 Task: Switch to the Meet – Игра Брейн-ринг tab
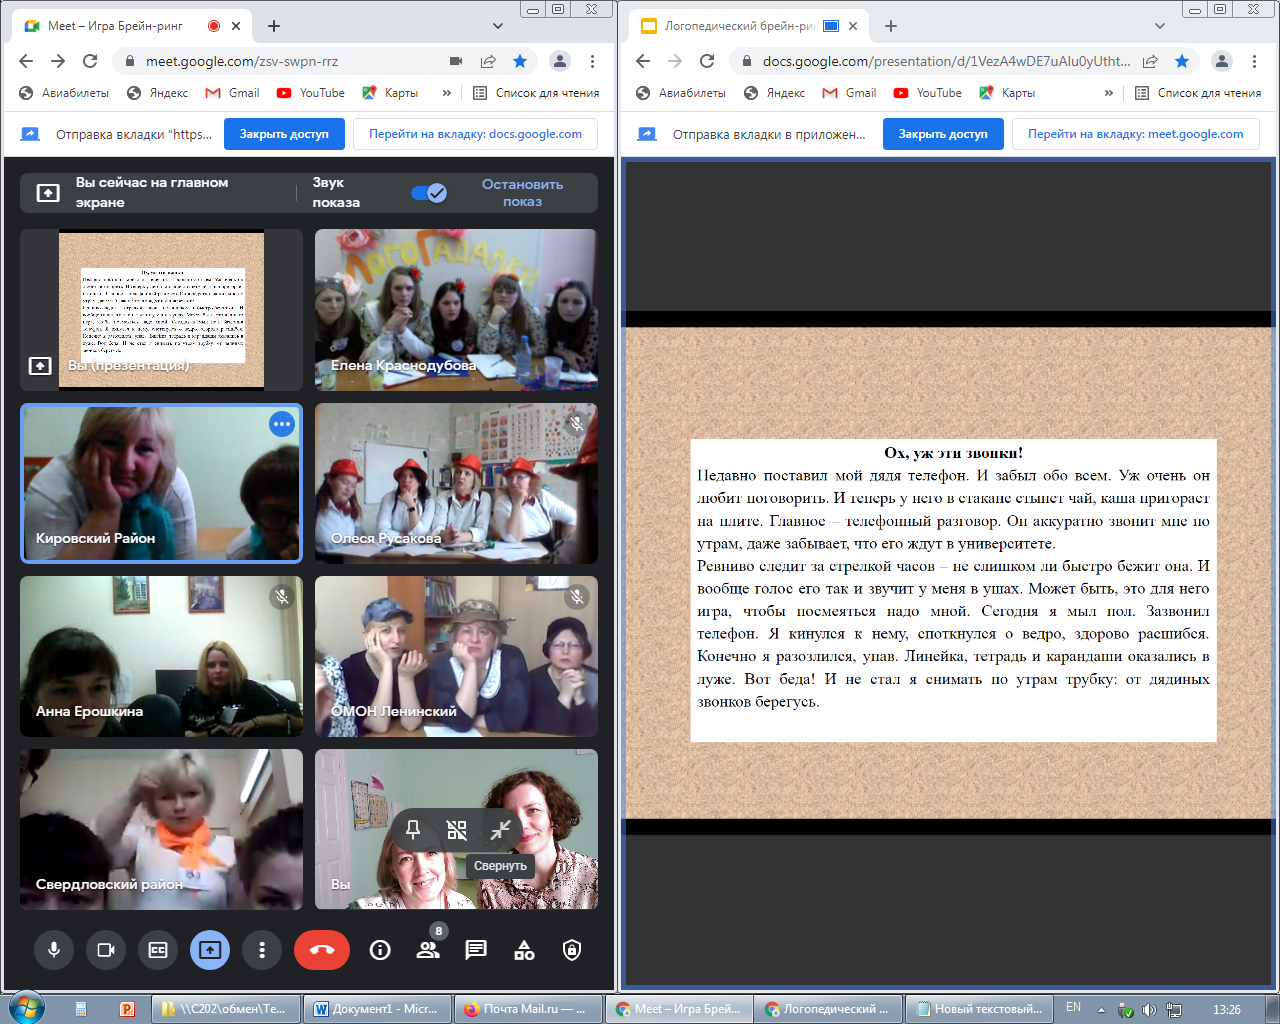pos(115,26)
